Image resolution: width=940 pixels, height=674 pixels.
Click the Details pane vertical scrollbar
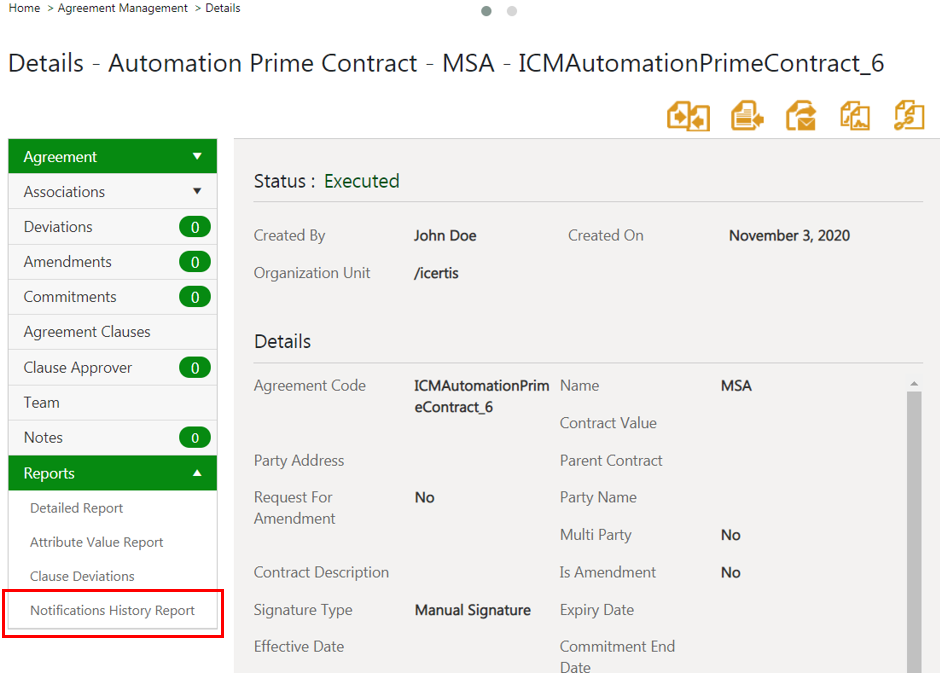coord(914,531)
